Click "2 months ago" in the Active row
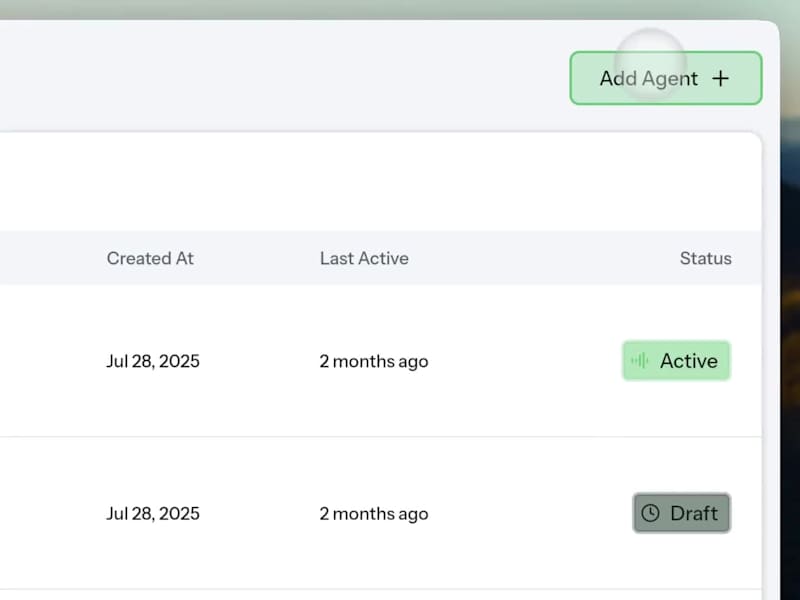800x600 pixels. [374, 361]
